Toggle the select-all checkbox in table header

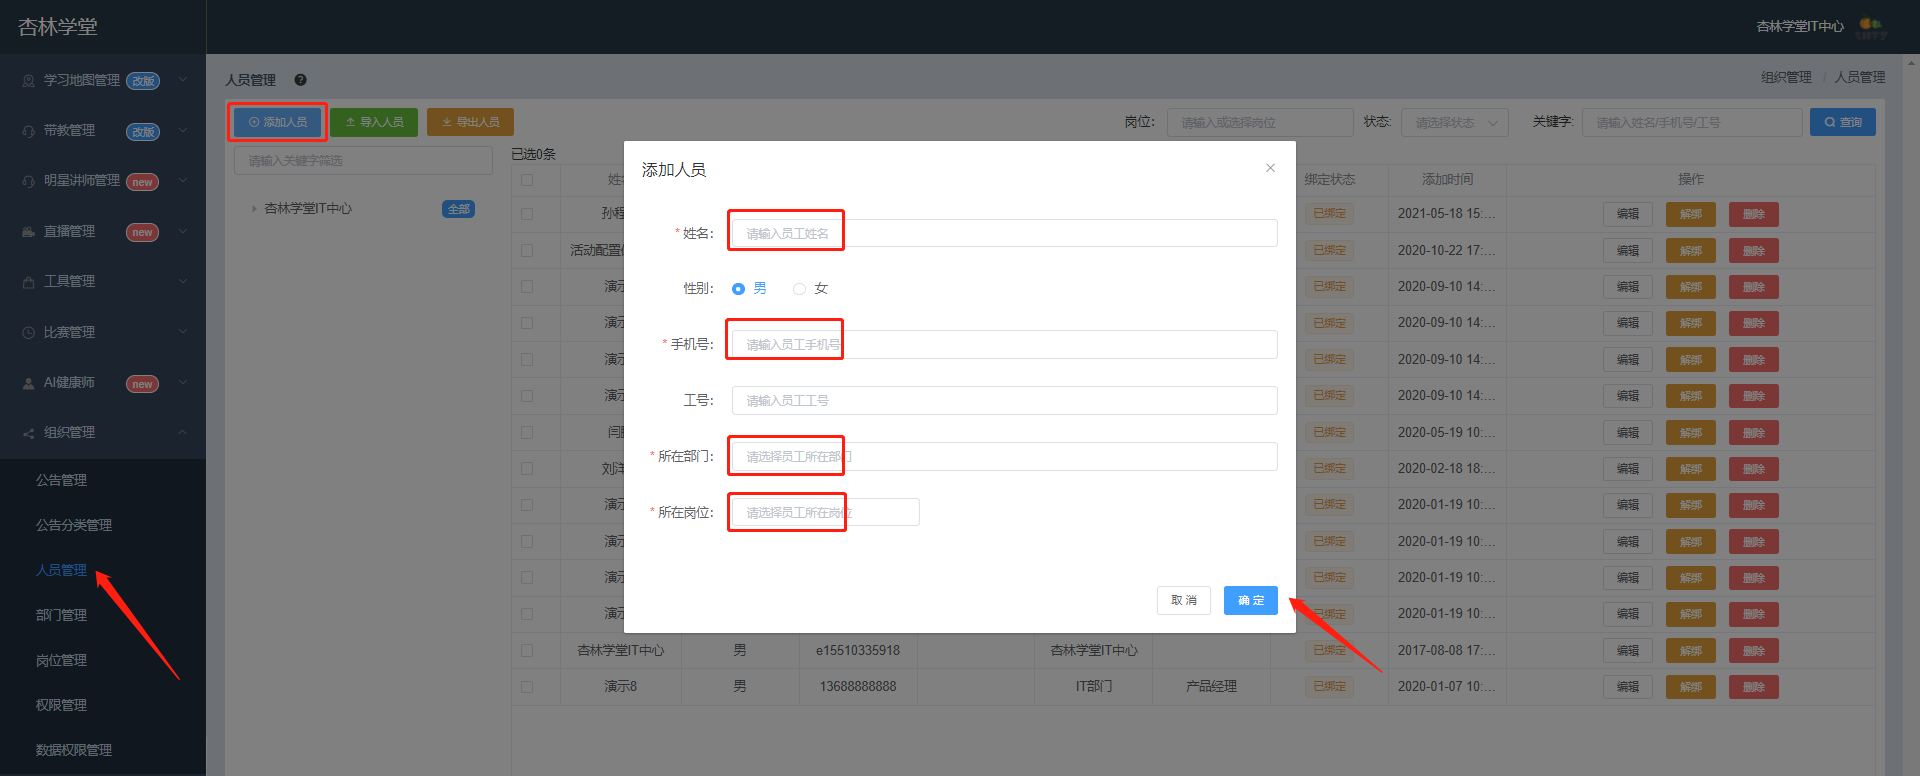[527, 180]
